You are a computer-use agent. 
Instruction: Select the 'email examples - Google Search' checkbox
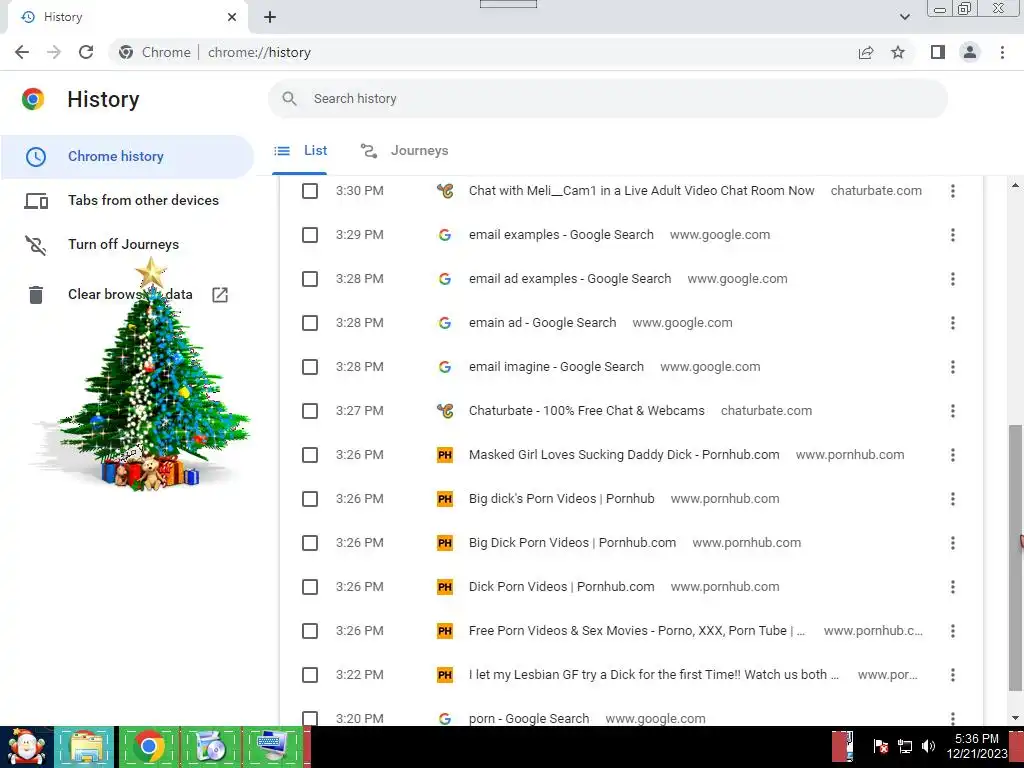coord(310,235)
